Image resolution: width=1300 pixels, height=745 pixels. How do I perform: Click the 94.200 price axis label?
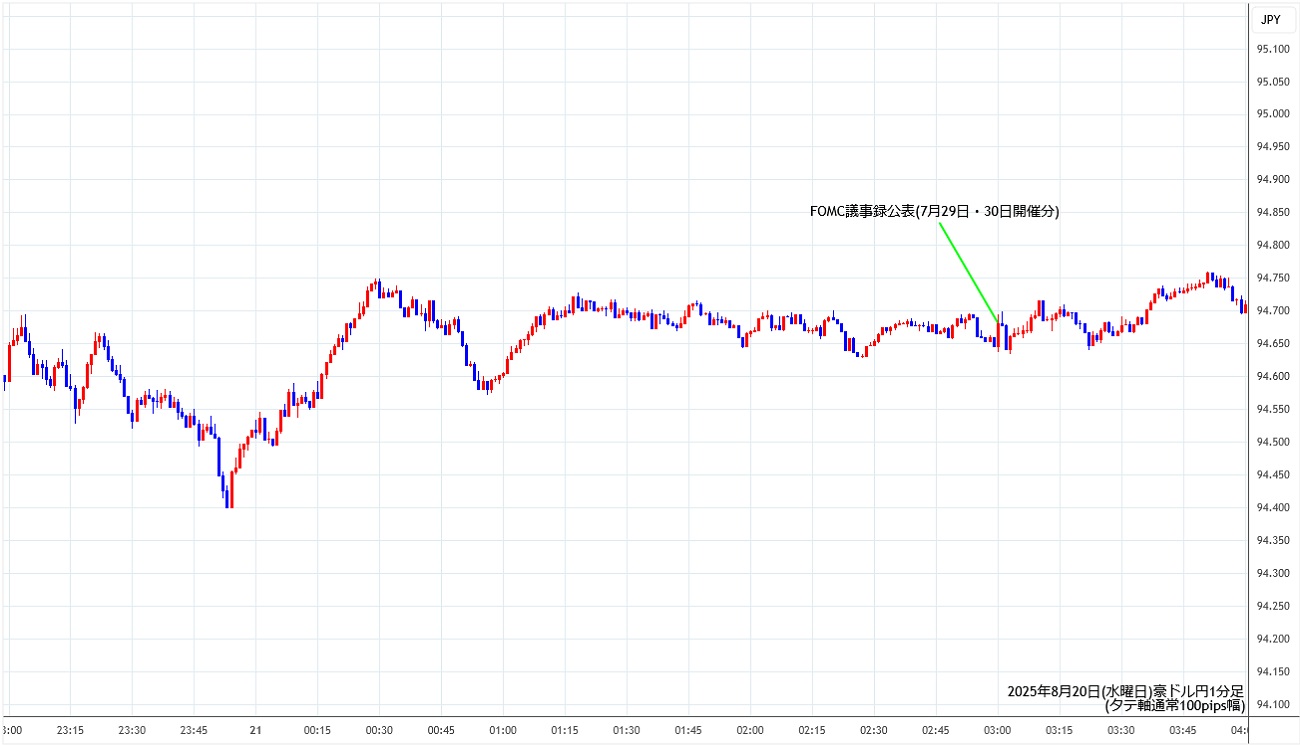(1273, 638)
